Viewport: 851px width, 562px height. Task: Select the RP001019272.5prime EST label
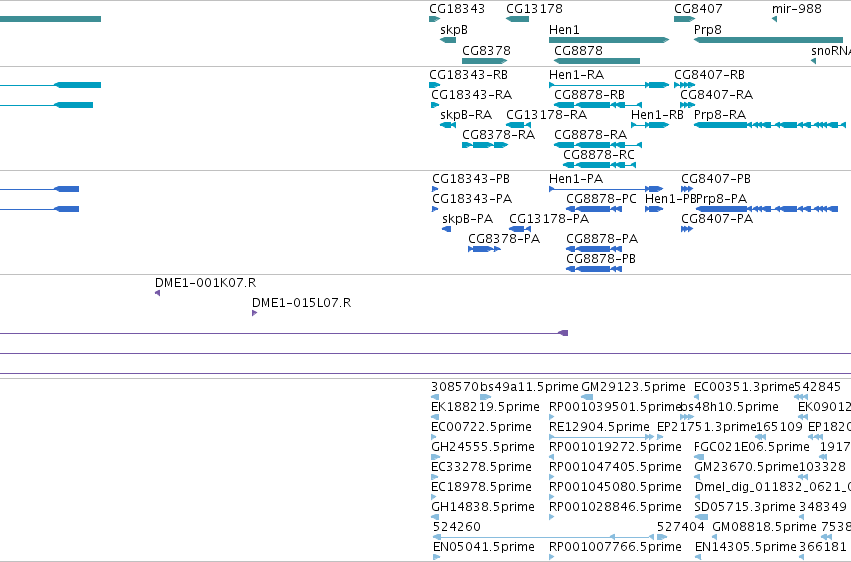tap(615, 447)
